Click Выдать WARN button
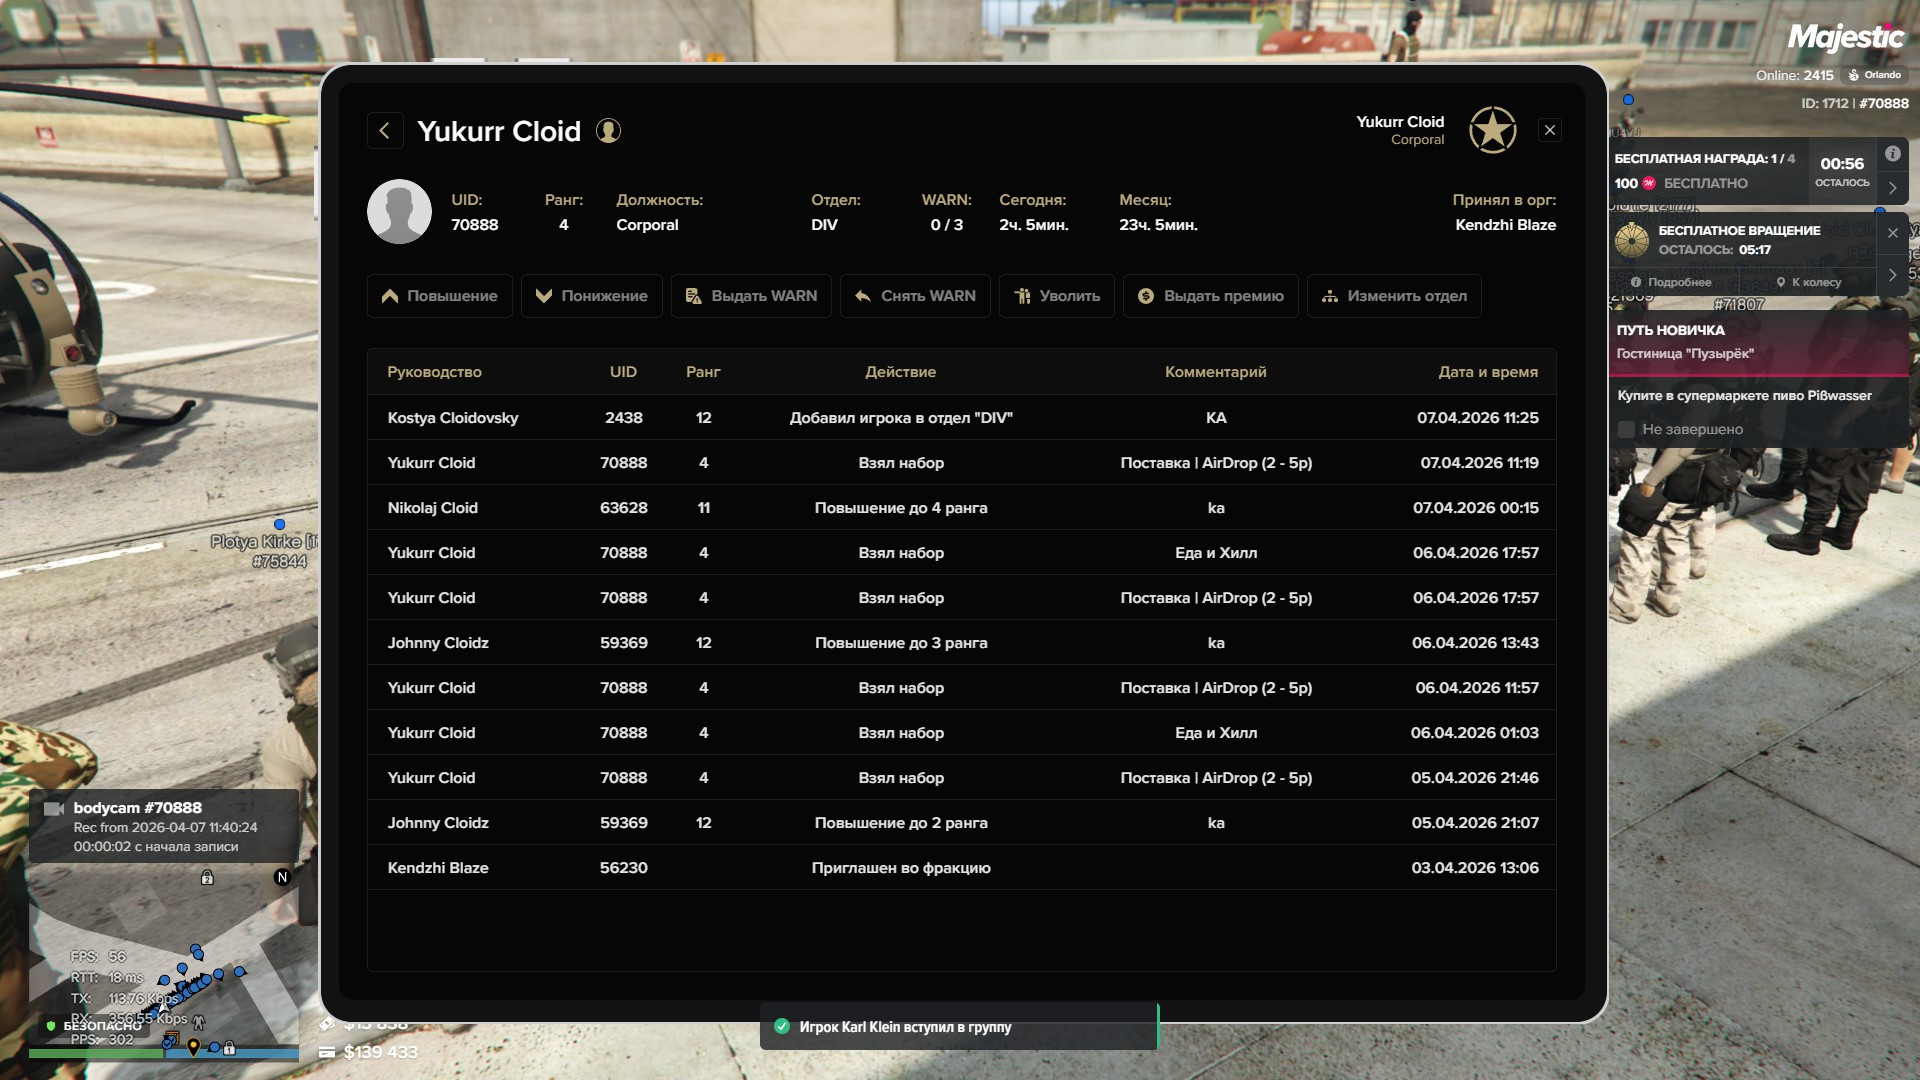The height and width of the screenshot is (1080, 1920). pos(751,296)
